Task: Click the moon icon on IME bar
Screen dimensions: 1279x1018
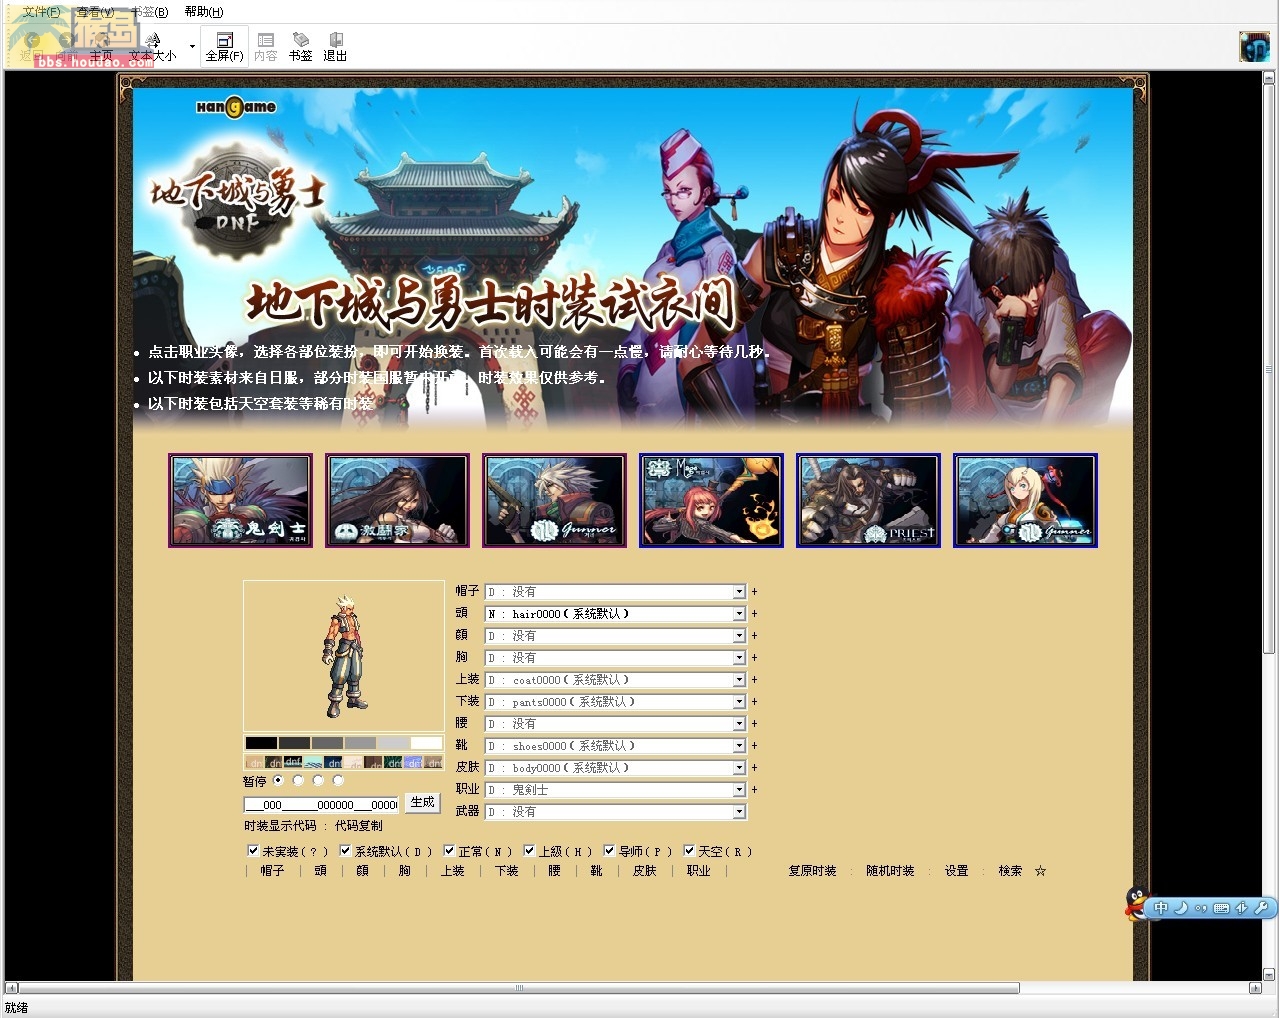Action: [x=1180, y=908]
